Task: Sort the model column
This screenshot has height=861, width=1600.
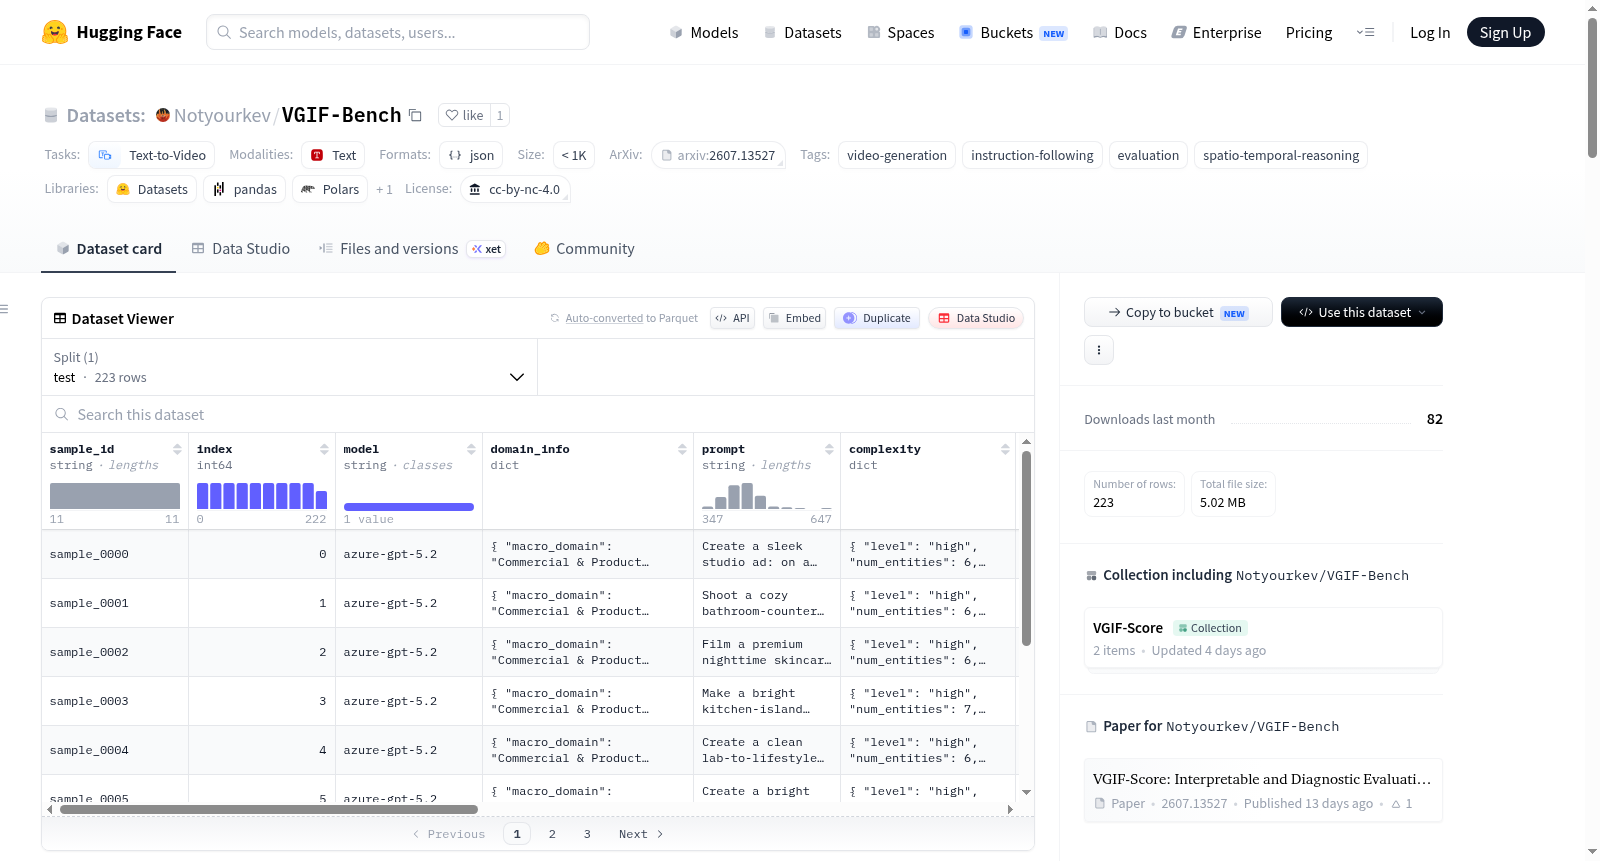Action: click(x=471, y=449)
